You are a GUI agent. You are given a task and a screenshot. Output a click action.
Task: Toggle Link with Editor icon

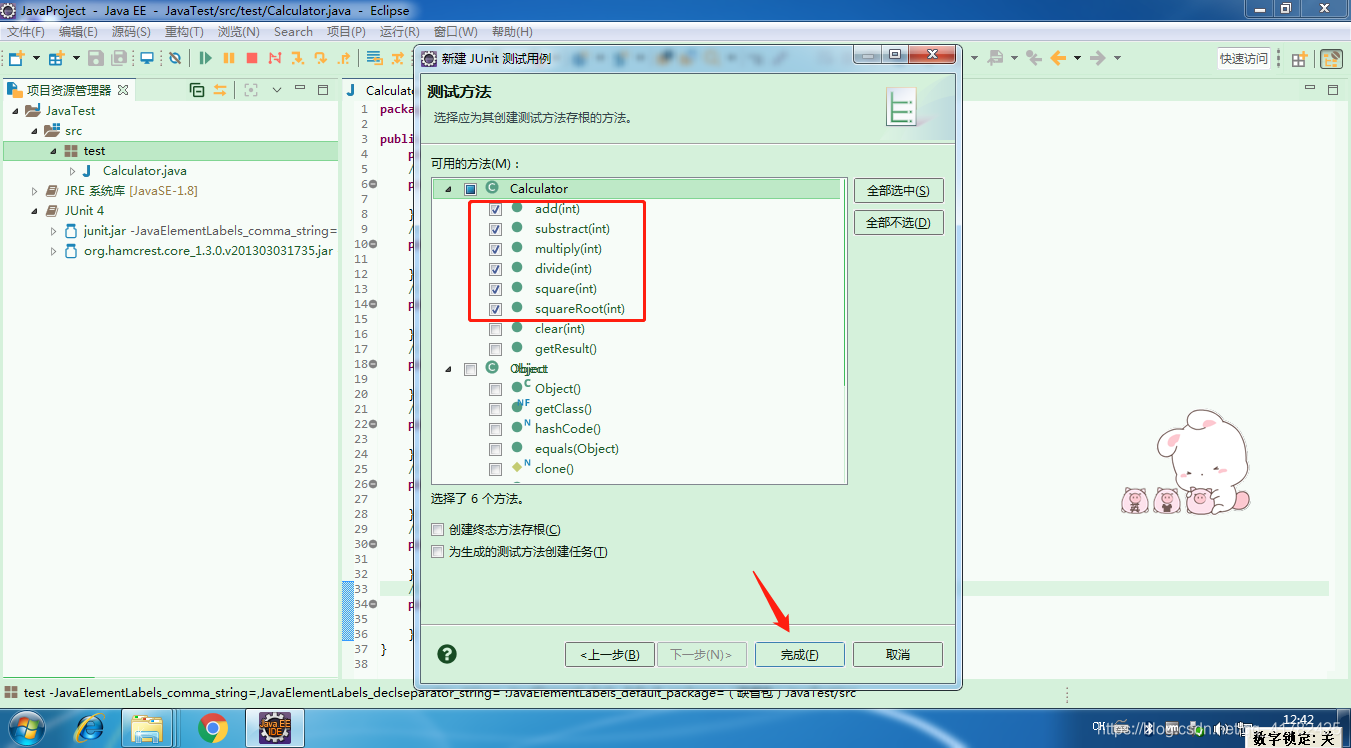coord(220,90)
